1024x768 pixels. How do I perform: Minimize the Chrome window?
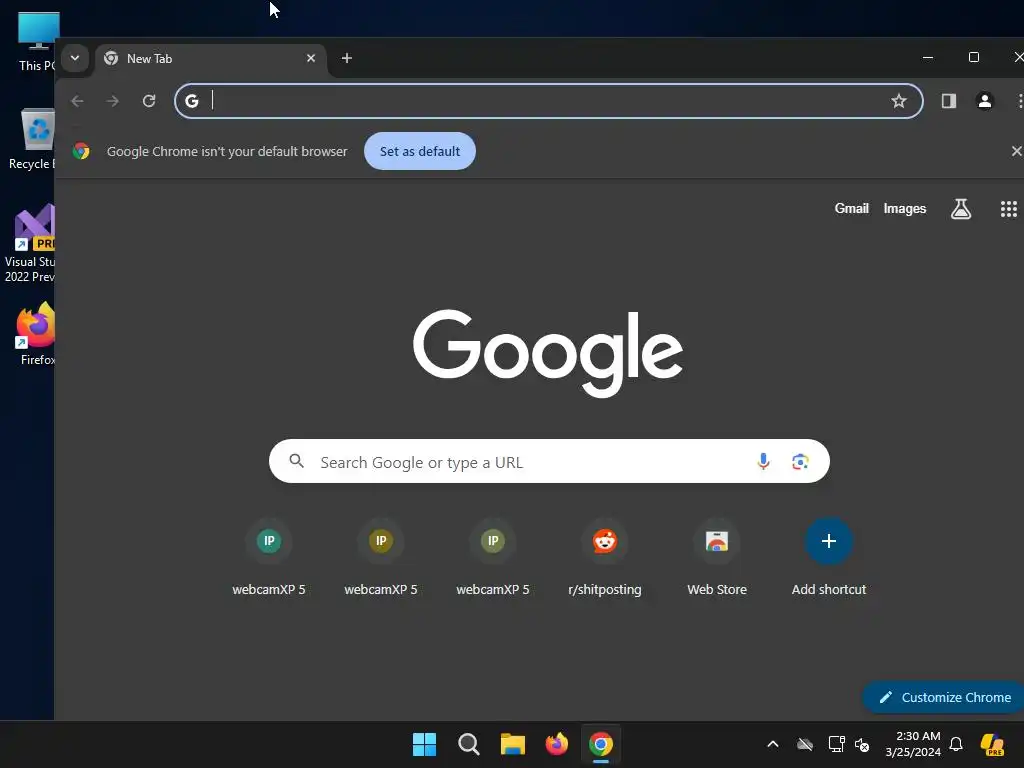click(927, 57)
